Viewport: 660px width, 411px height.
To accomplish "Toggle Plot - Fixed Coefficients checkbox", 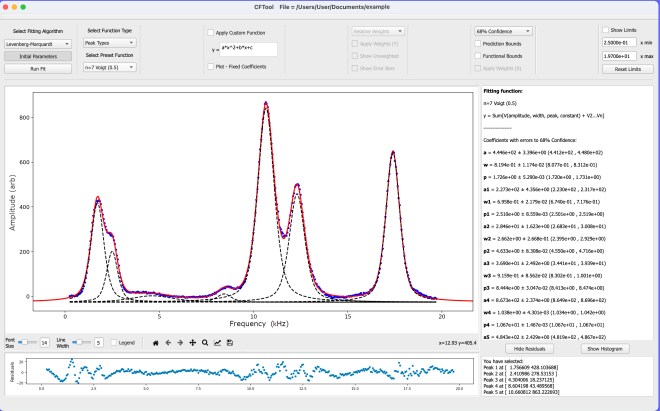I will [213, 68].
